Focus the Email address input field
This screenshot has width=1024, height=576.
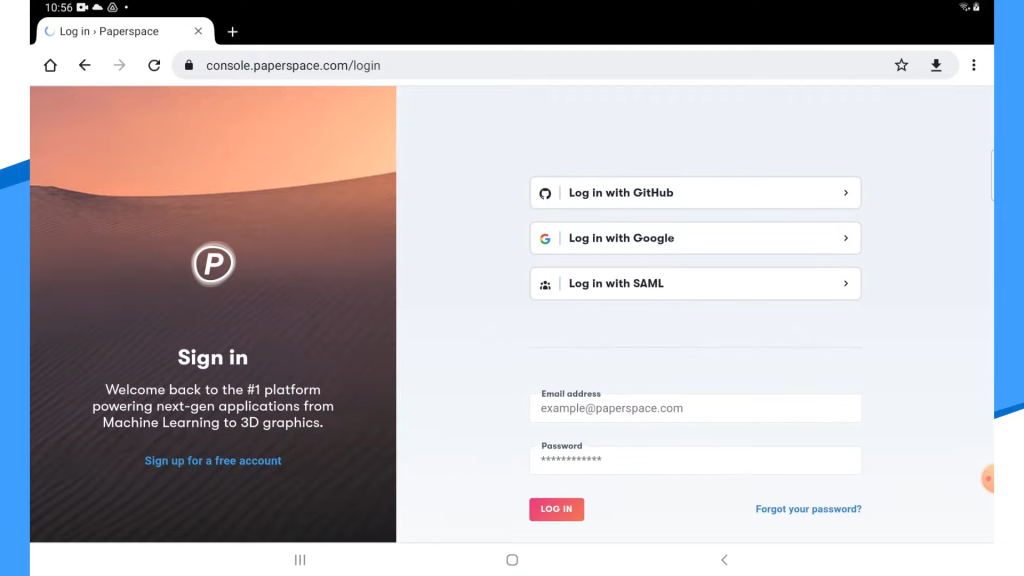(x=696, y=408)
